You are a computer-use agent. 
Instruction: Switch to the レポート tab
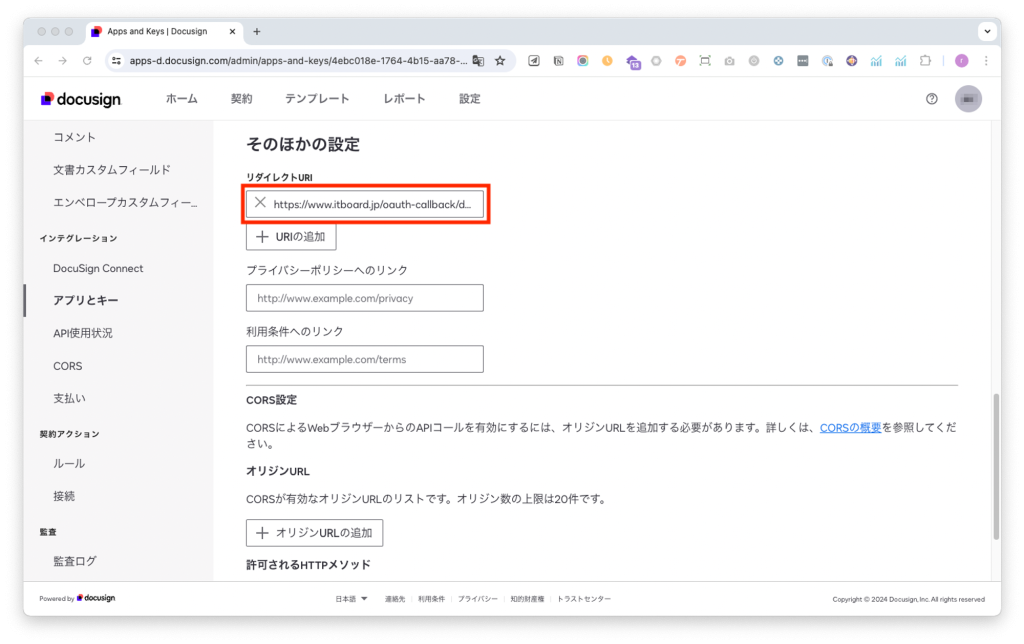tap(404, 99)
